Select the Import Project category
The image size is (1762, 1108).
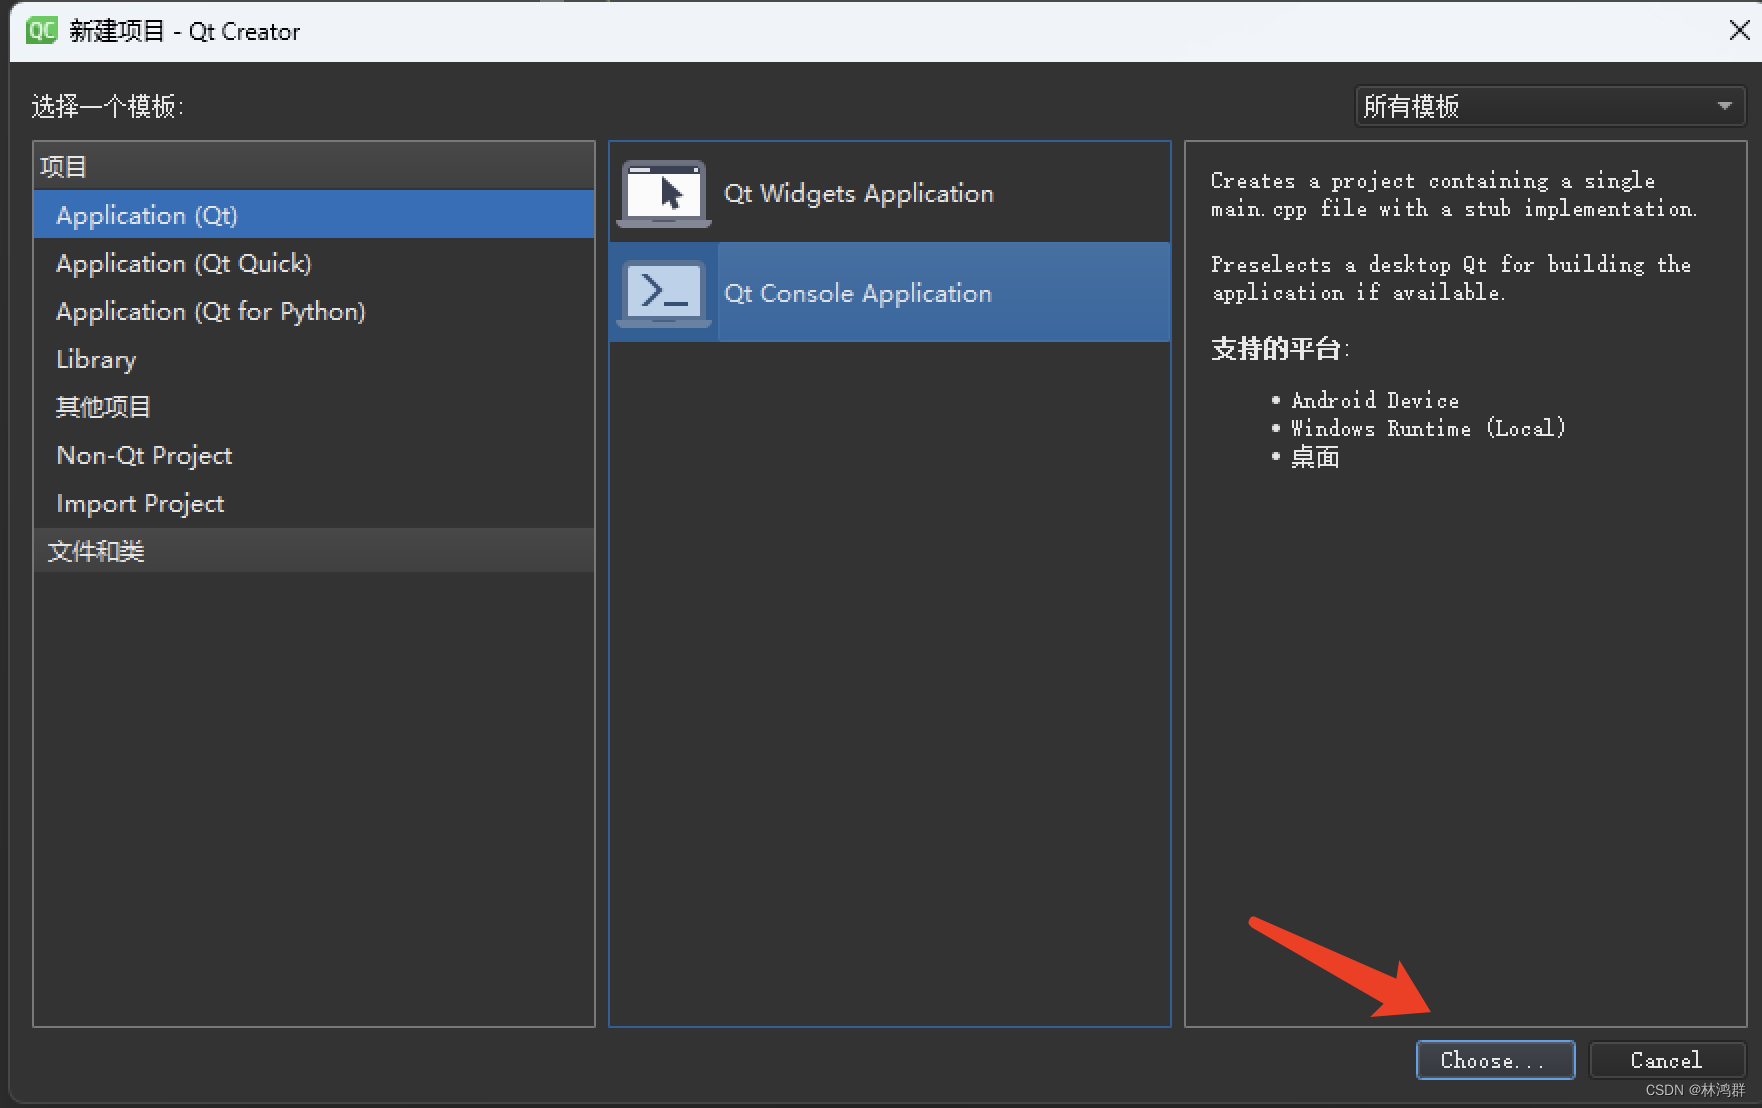click(314, 503)
